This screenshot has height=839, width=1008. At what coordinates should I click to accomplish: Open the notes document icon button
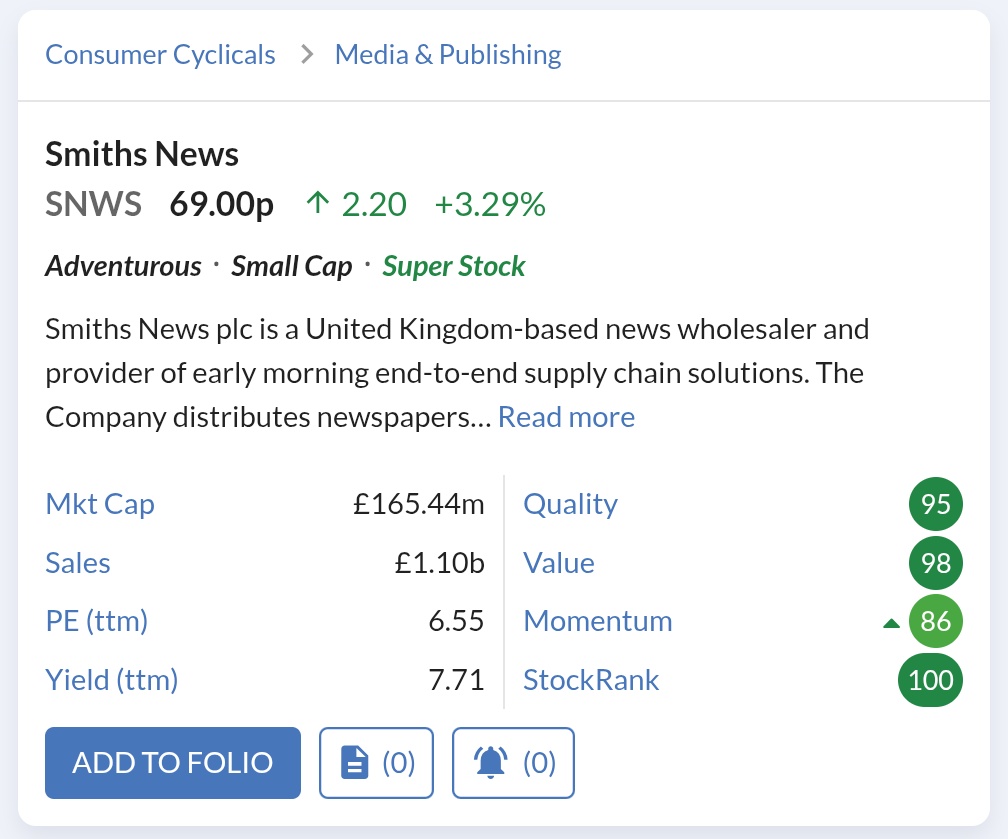pos(376,762)
